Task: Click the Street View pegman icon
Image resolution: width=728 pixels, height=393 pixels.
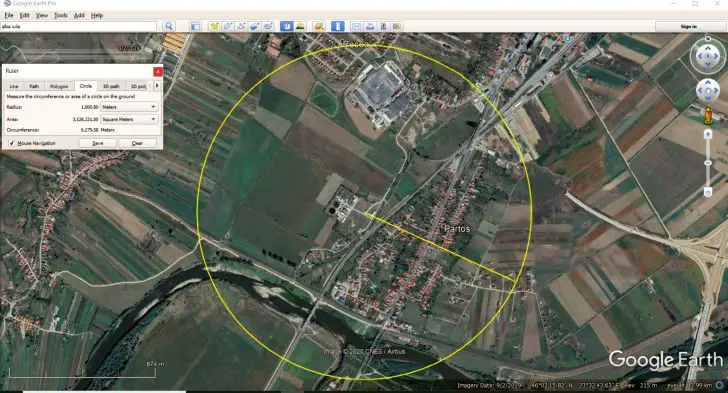Action: [708, 115]
